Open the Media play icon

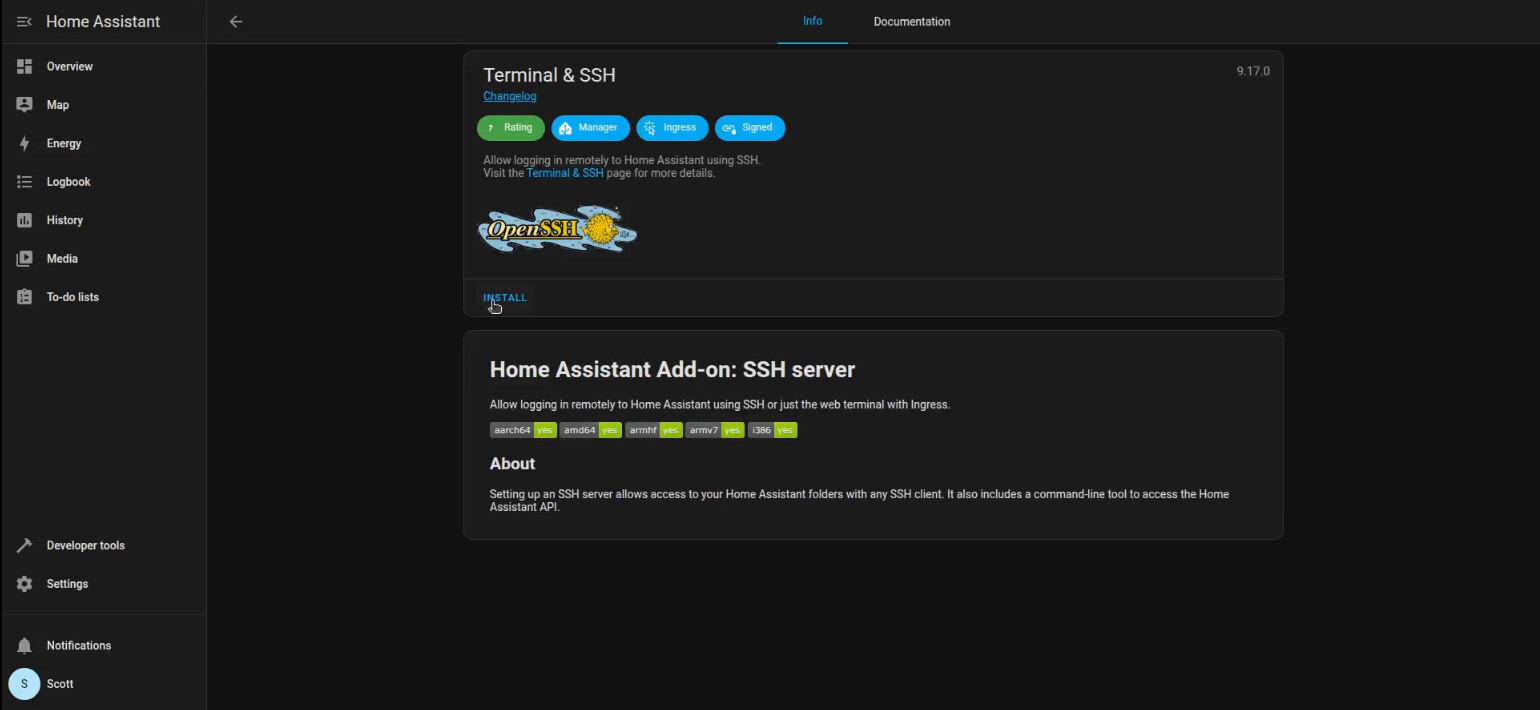(25, 259)
